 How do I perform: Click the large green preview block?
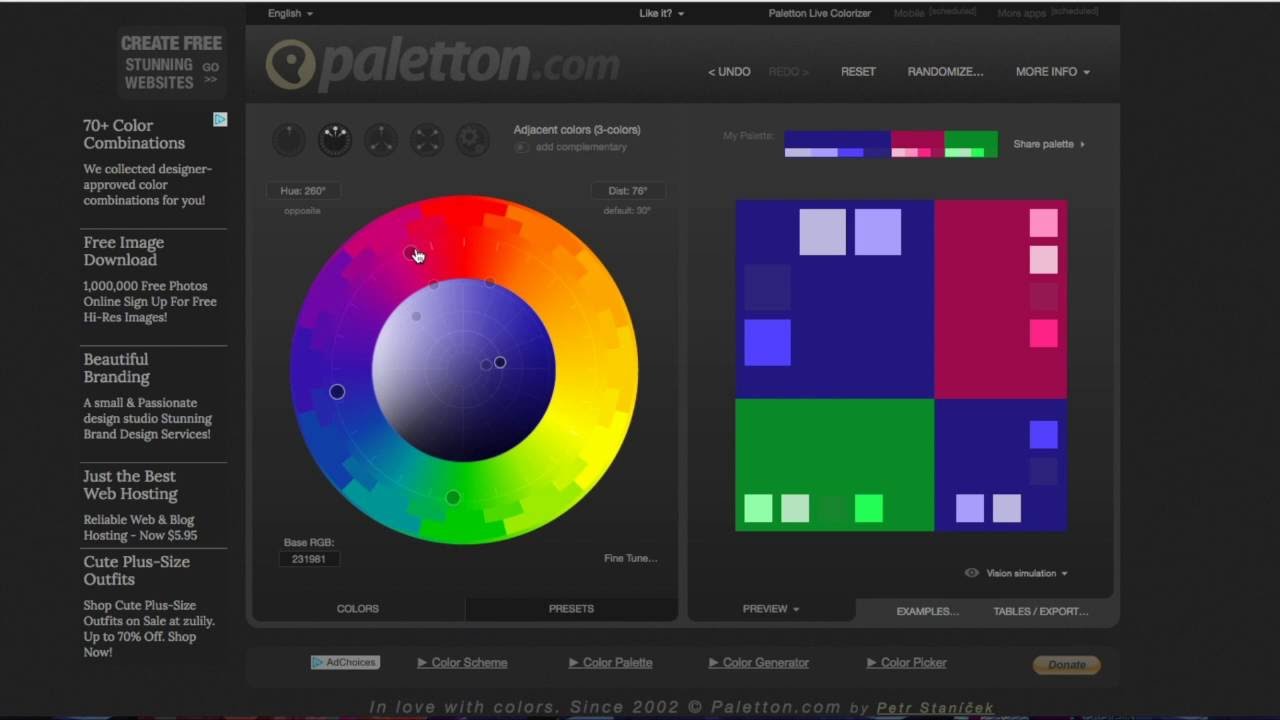point(834,465)
